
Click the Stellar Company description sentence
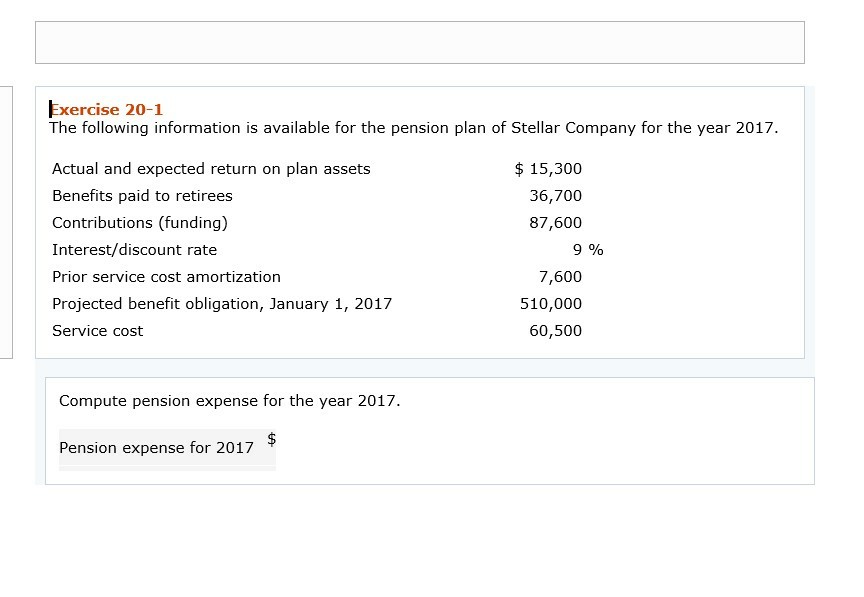[x=413, y=128]
